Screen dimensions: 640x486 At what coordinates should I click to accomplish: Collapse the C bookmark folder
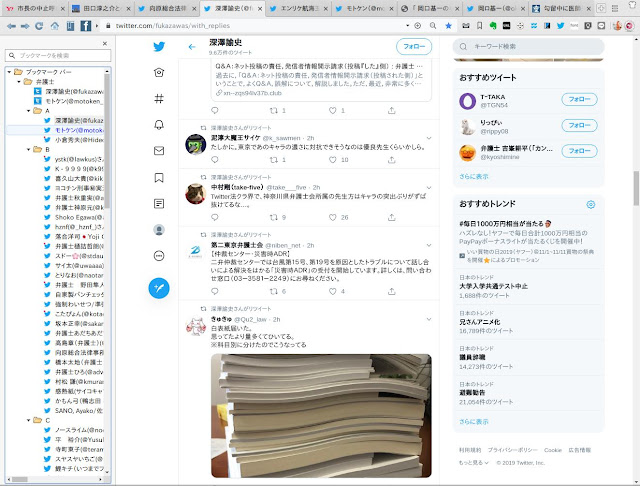(29, 420)
